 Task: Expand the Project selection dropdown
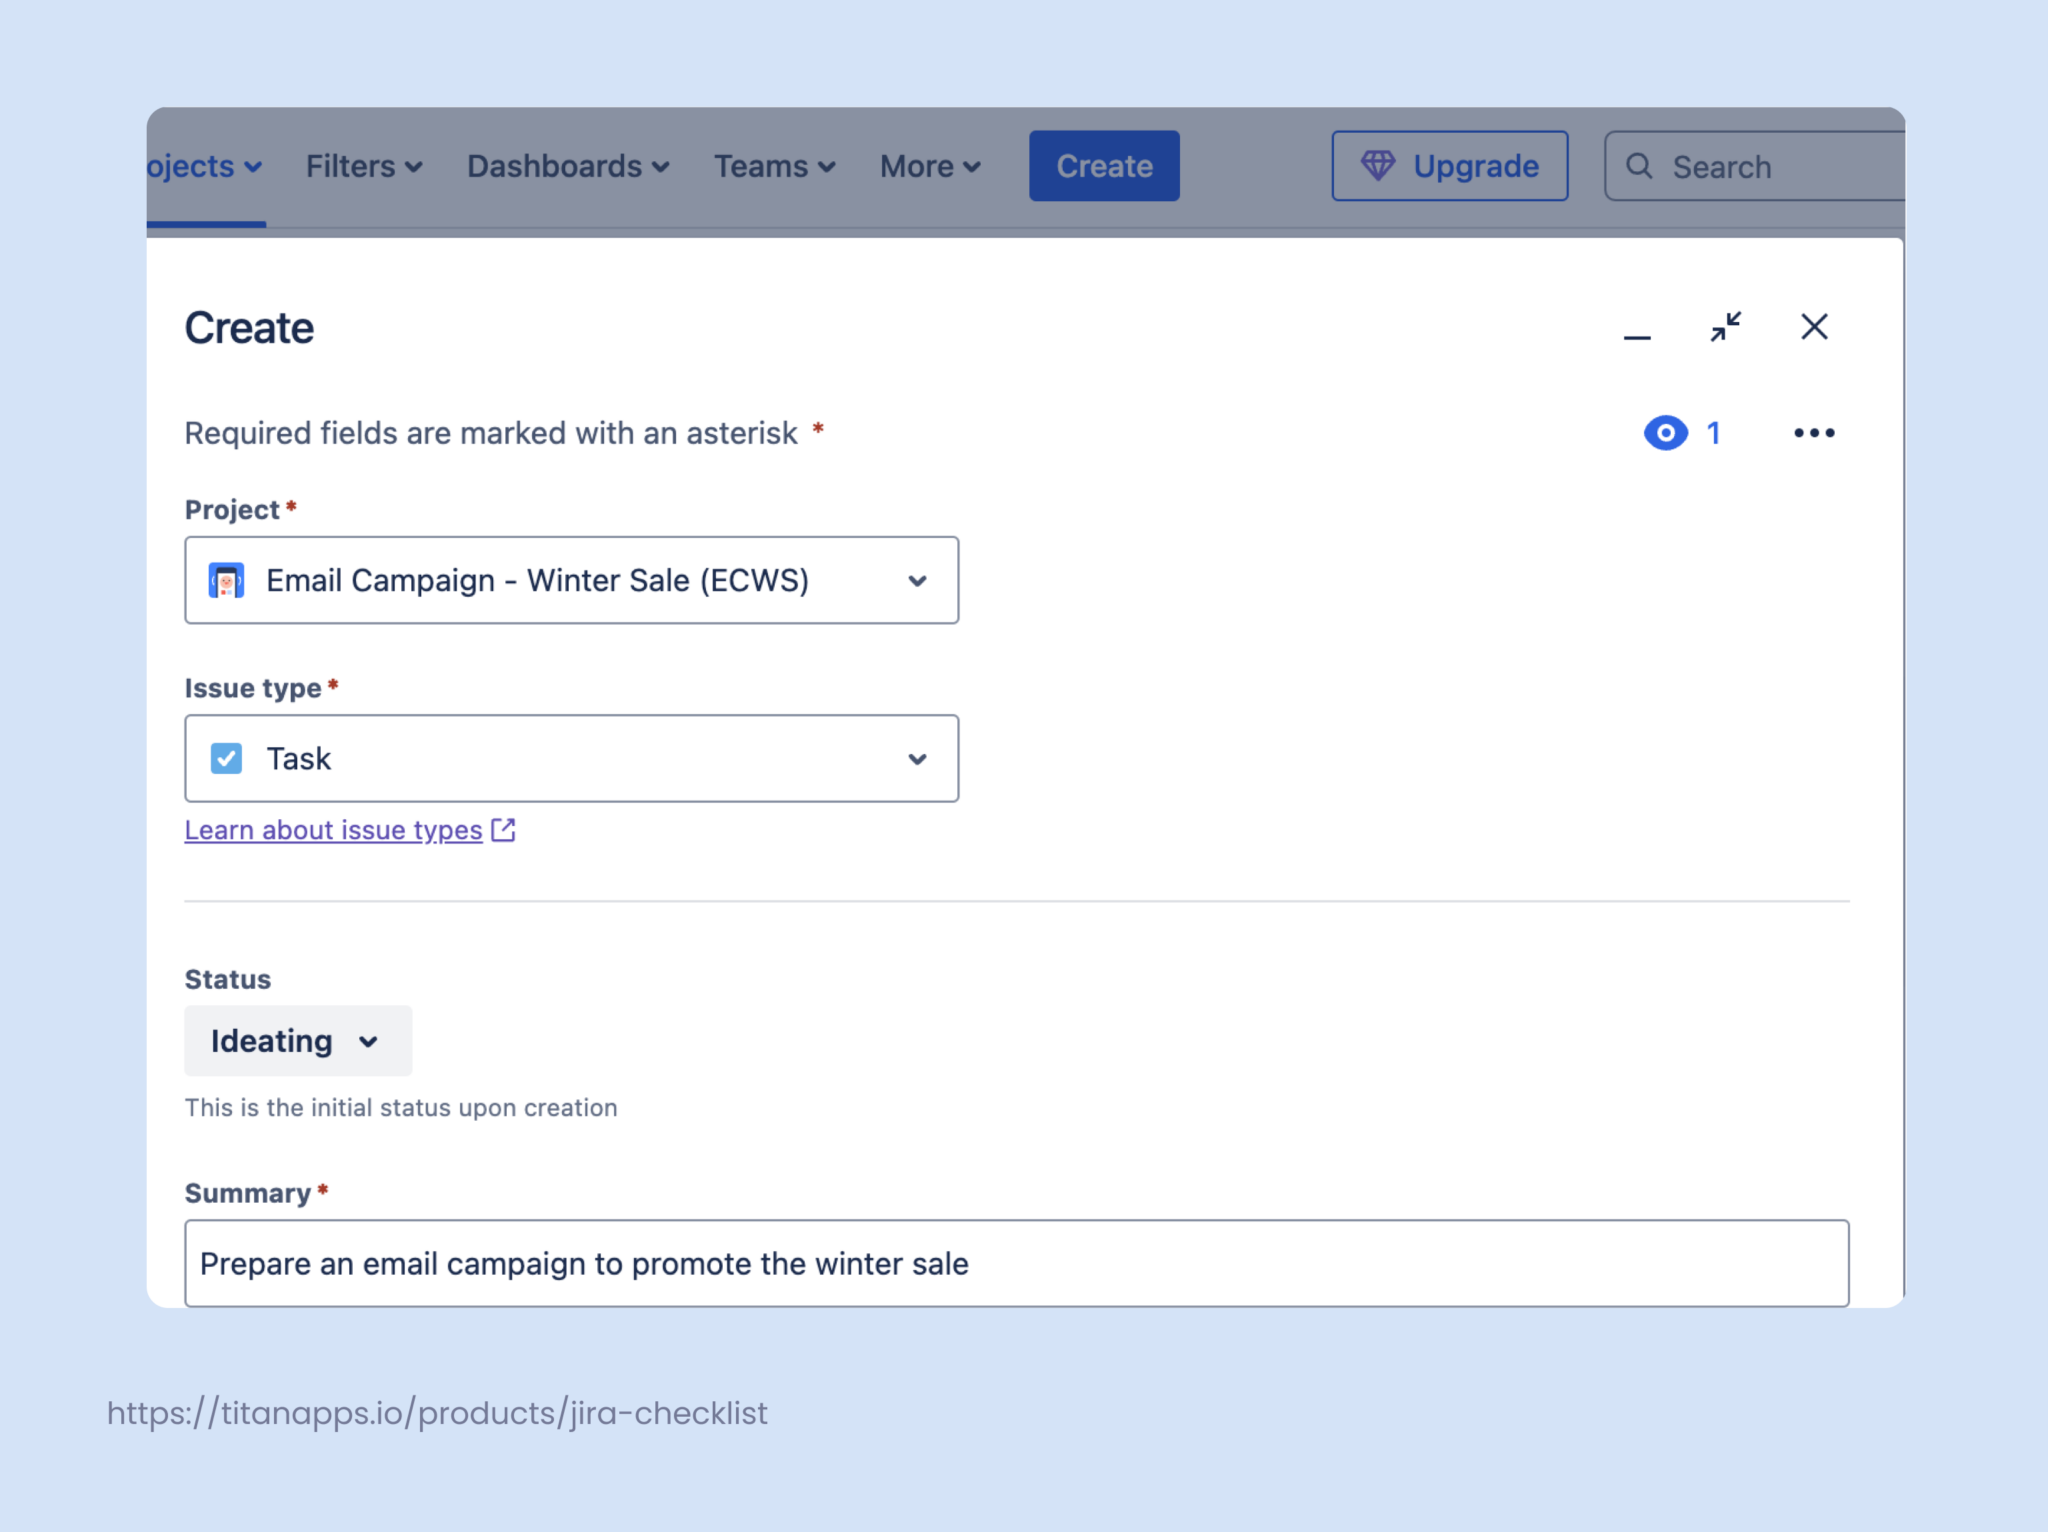(x=918, y=580)
